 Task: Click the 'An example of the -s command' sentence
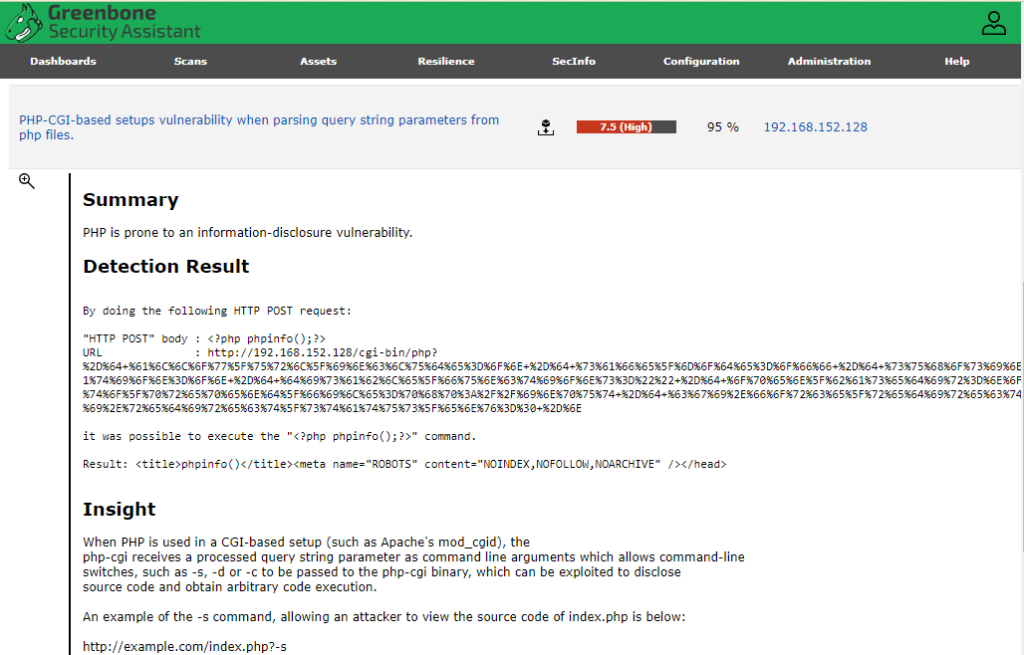pos(384,616)
